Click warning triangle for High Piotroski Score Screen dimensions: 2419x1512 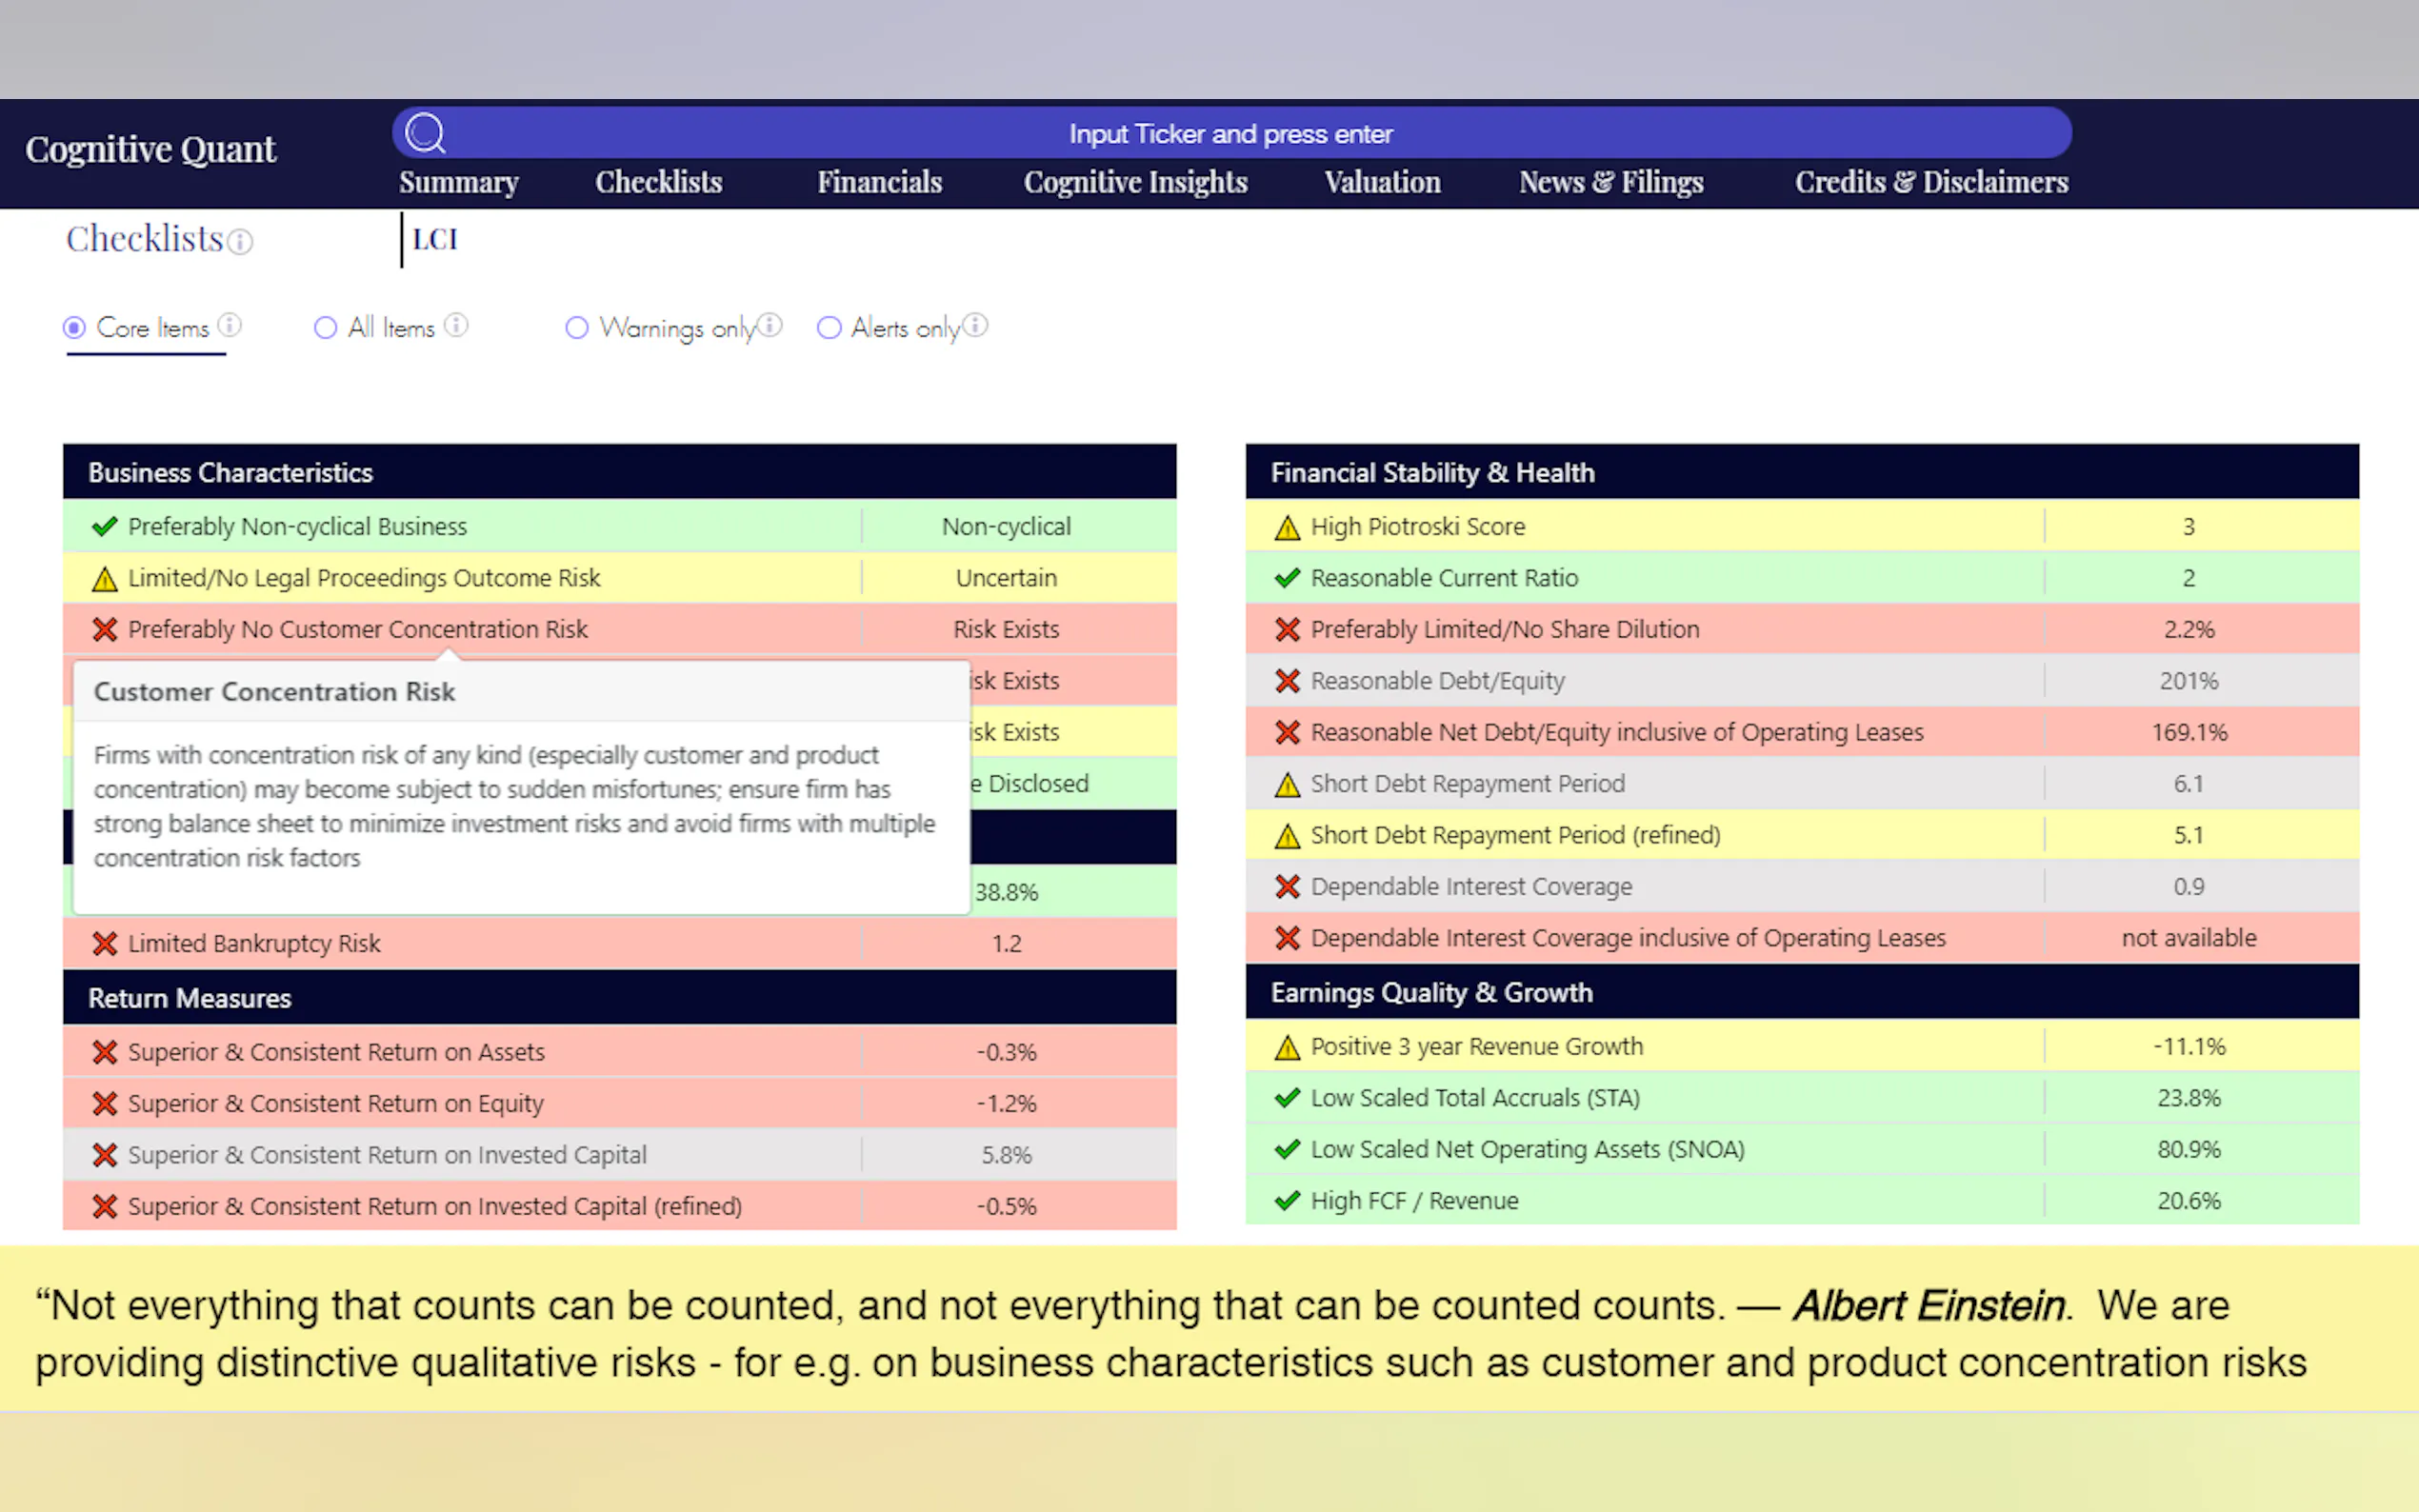click(x=1287, y=527)
